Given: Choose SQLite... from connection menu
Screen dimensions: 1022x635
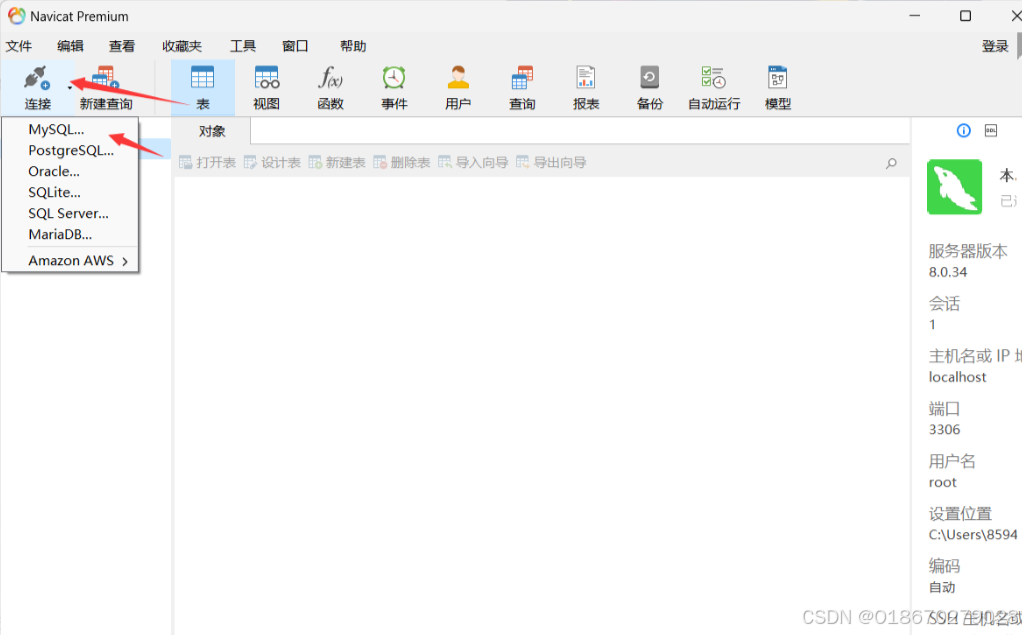Looking at the screenshot, I should pos(70,192).
